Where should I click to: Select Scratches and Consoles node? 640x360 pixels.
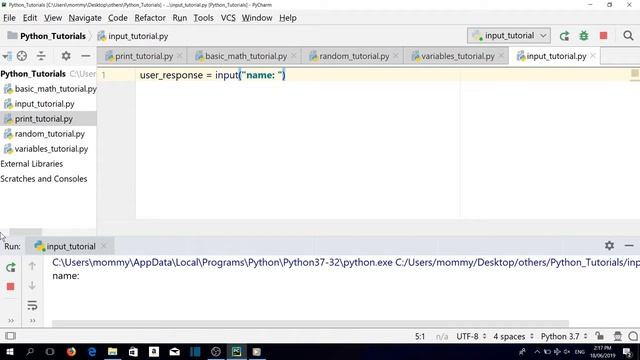[x=44, y=179]
